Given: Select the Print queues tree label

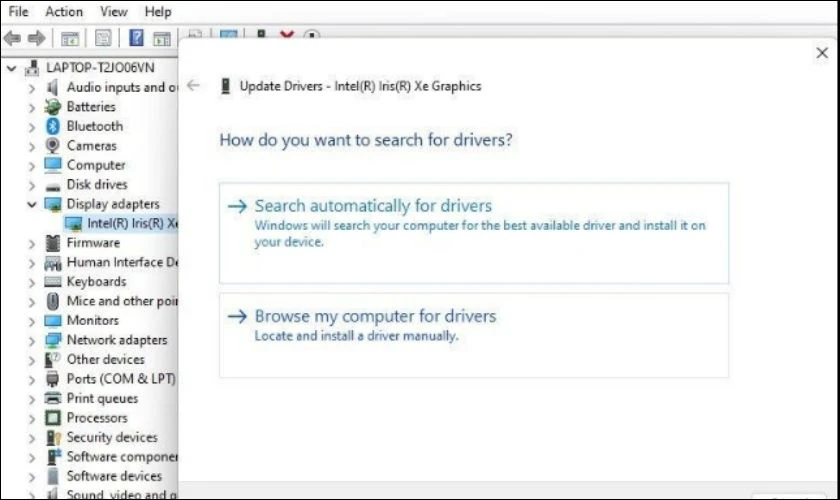Looking at the screenshot, I should (x=102, y=398).
